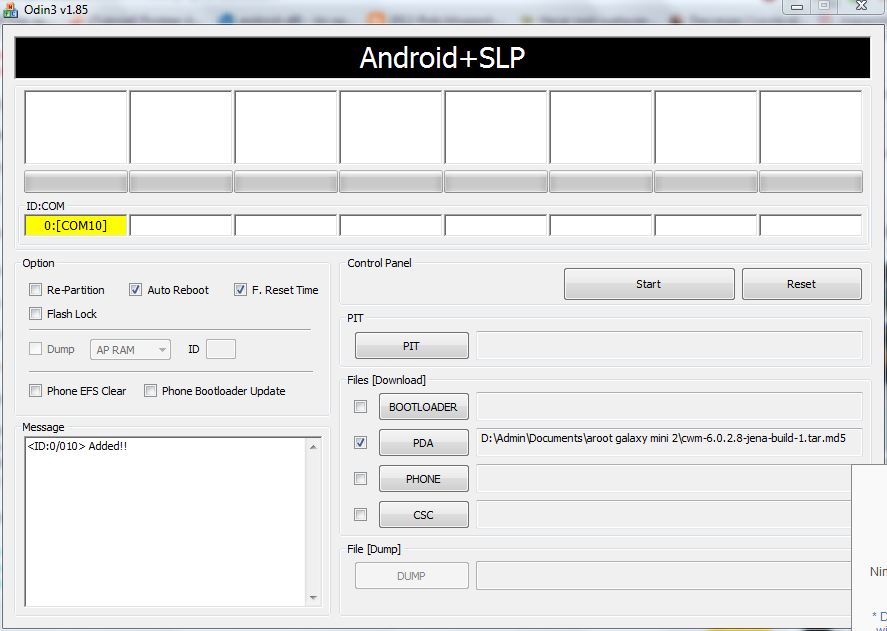Click the CSC file button
The width and height of the screenshot is (887, 631).
[424, 514]
